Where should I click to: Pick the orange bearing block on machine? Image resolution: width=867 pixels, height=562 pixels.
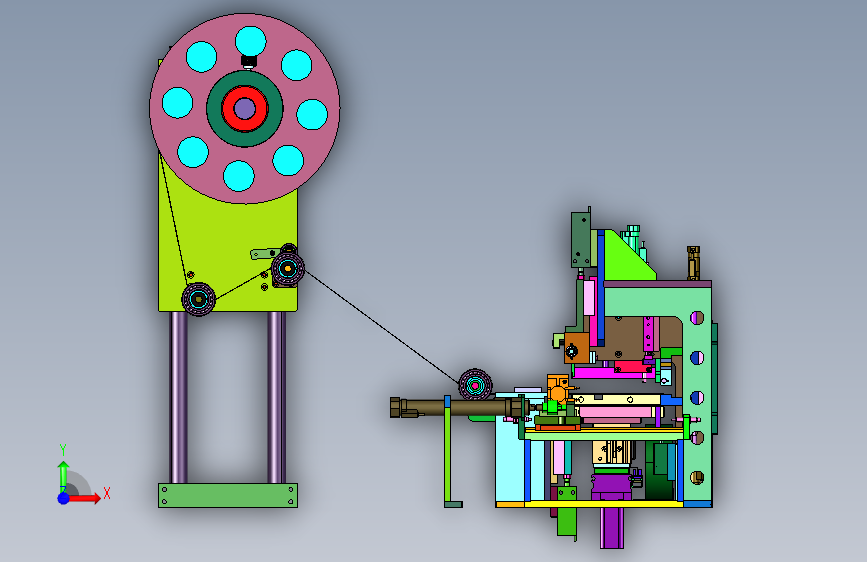[x=577, y=347]
